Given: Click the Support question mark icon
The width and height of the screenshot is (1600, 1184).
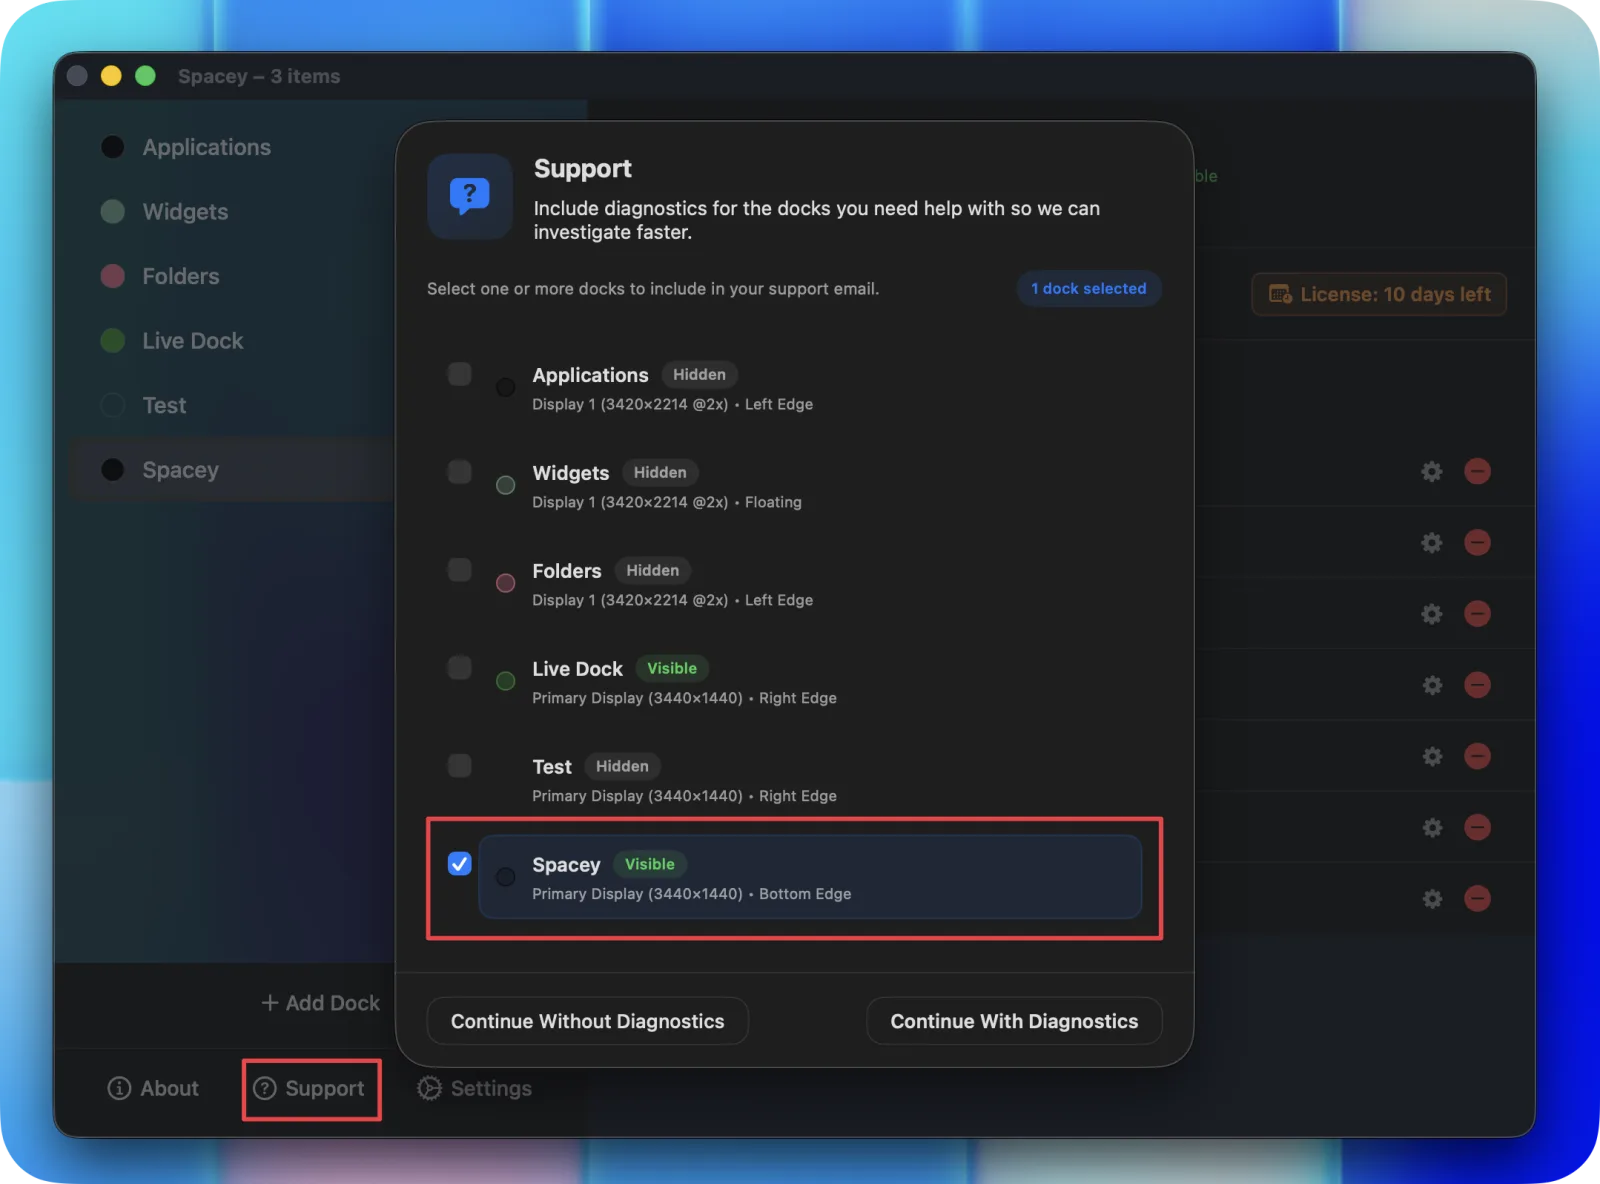Looking at the screenshot, I should [x=265, y=1088].
